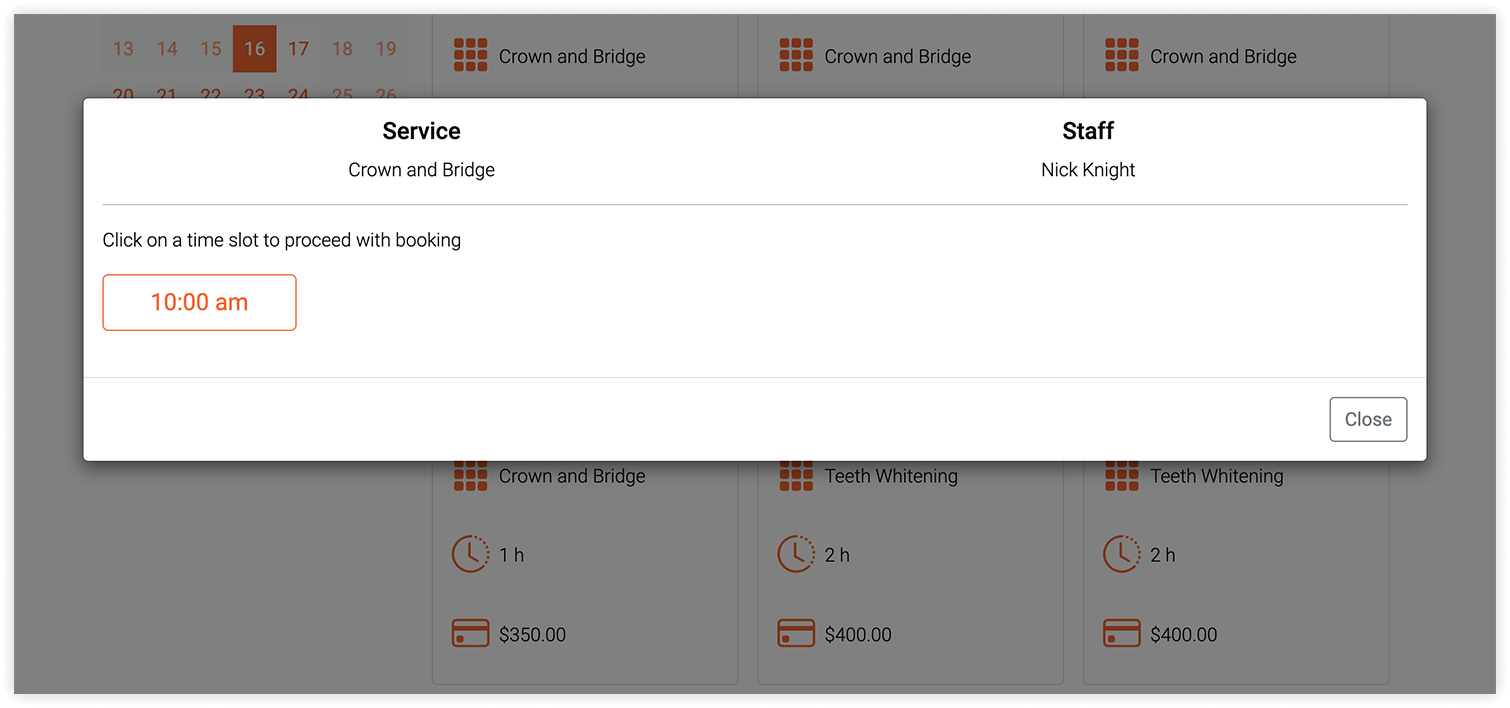Click Crown and Bridge under the Service heading
Image resolution: width=1510 pixels, height=708 pixels.
point(422,170)
